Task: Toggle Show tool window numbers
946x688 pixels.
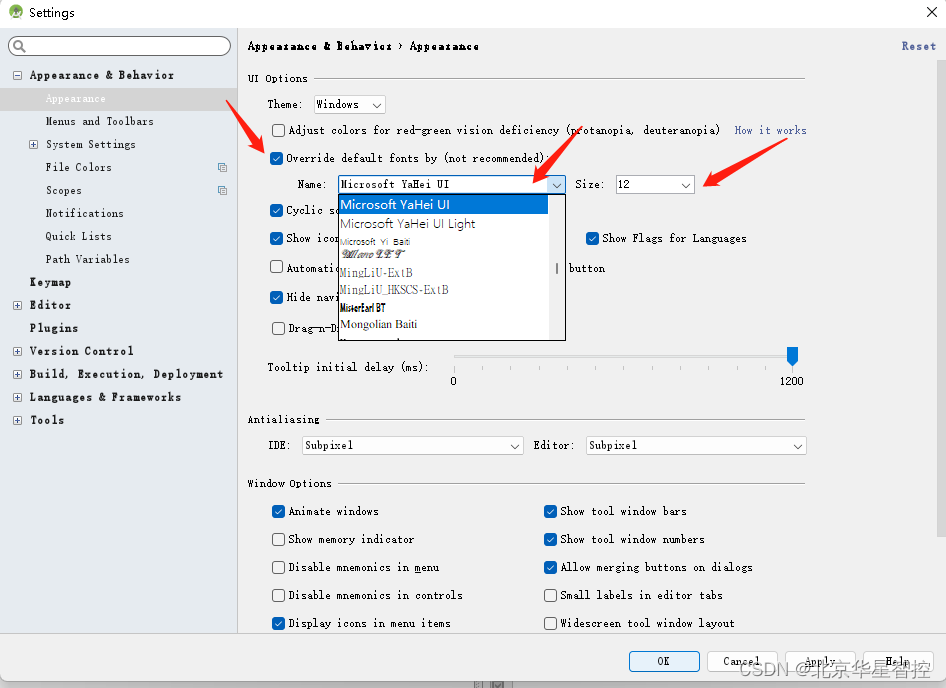Action: coord(550,539)
